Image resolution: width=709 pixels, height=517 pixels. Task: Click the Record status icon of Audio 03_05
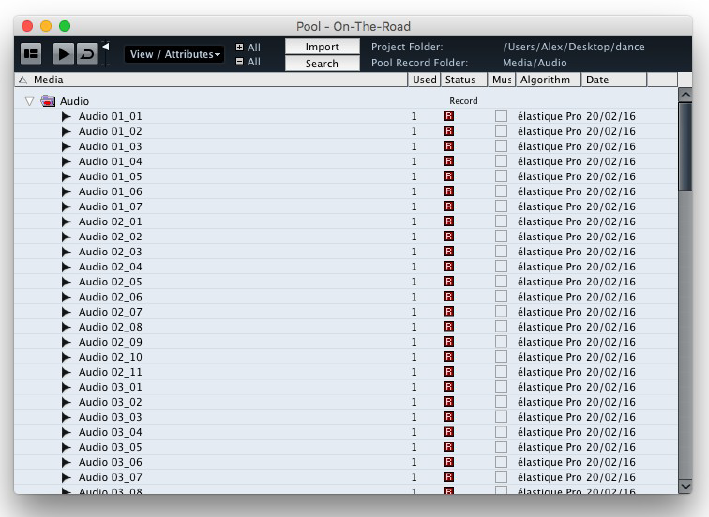coord(449,447)
